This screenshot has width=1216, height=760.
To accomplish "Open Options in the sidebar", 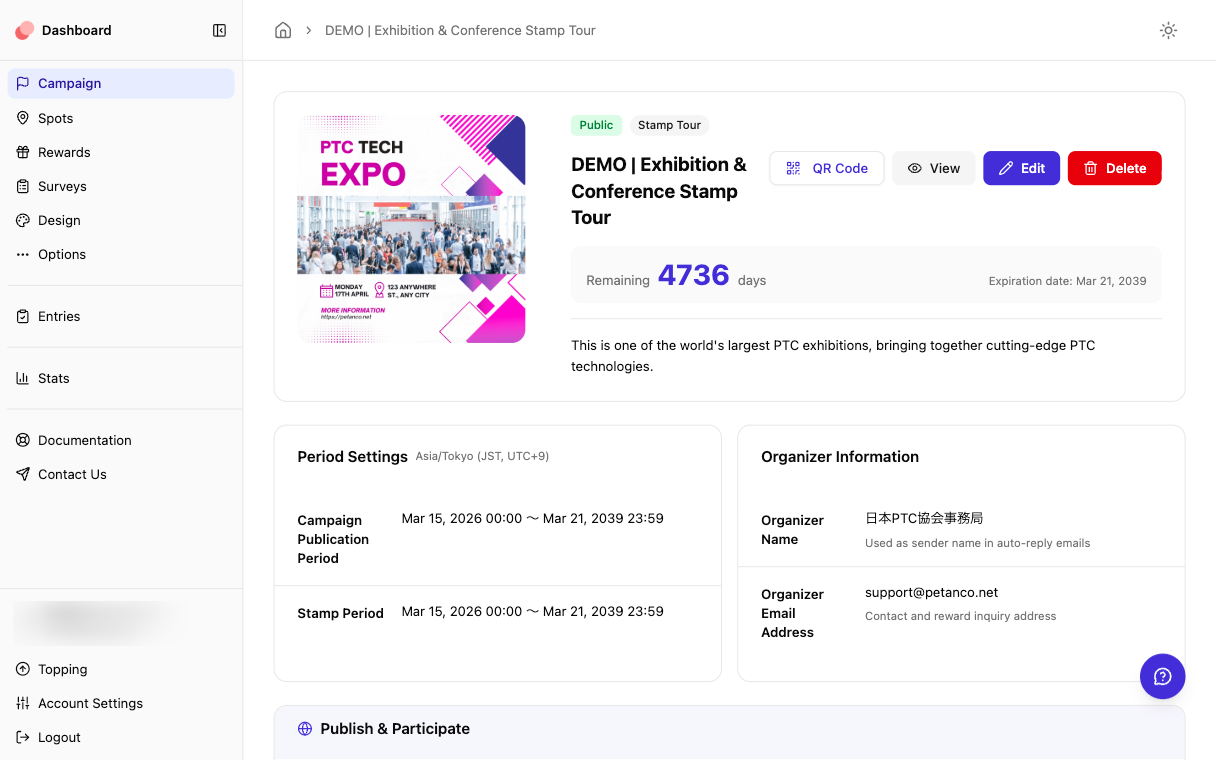I will (x=121, y=254).
